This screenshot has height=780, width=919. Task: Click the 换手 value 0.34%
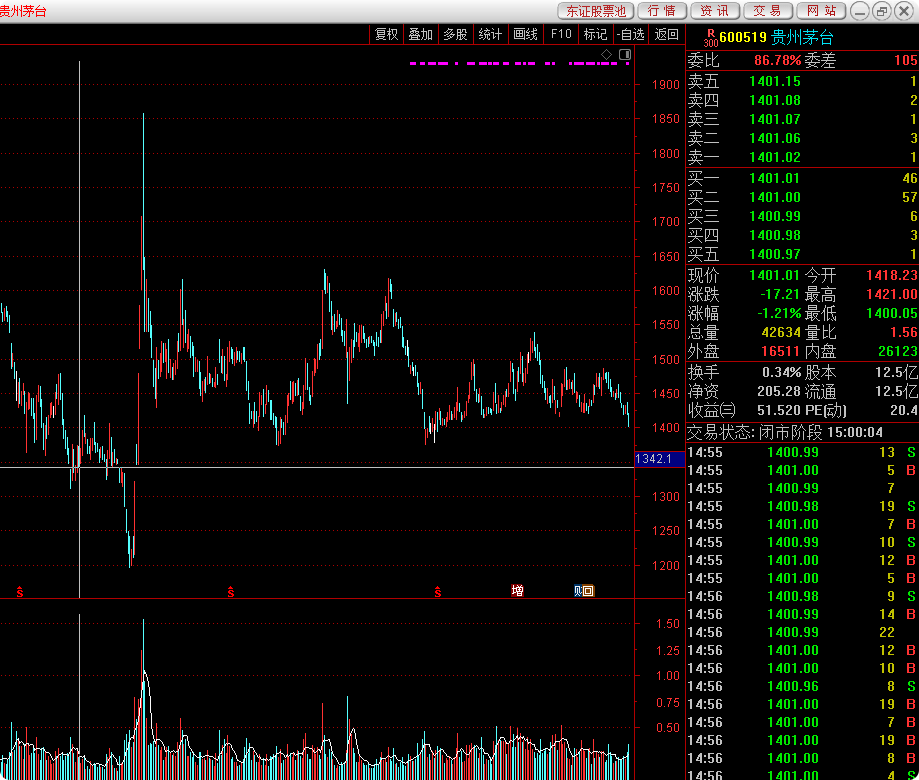pos(781,372)
